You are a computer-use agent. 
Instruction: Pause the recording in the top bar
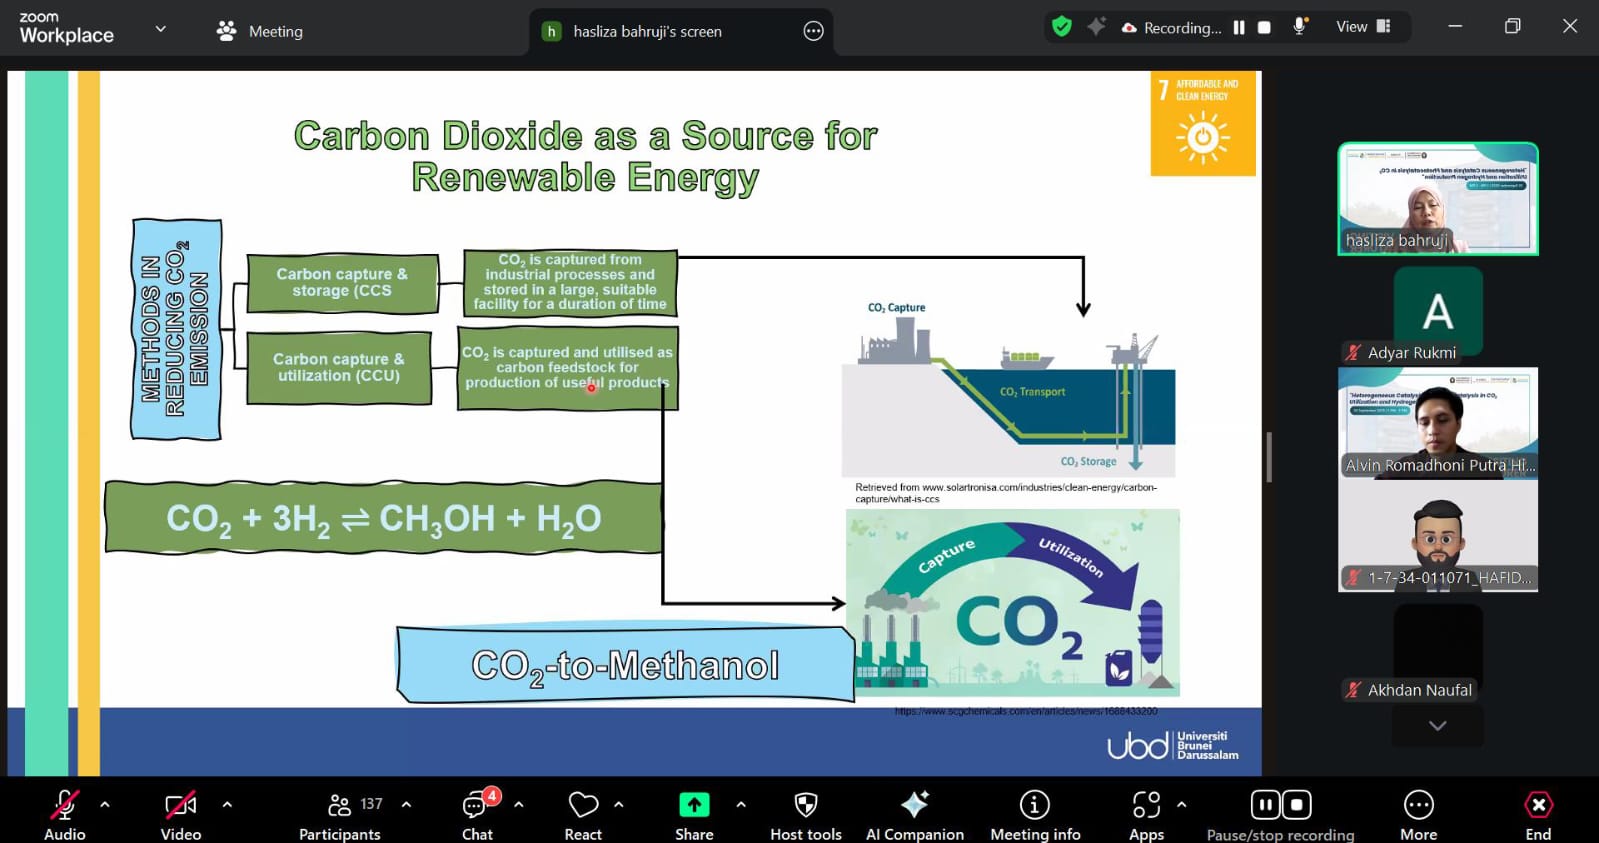tap(1239, 28)
